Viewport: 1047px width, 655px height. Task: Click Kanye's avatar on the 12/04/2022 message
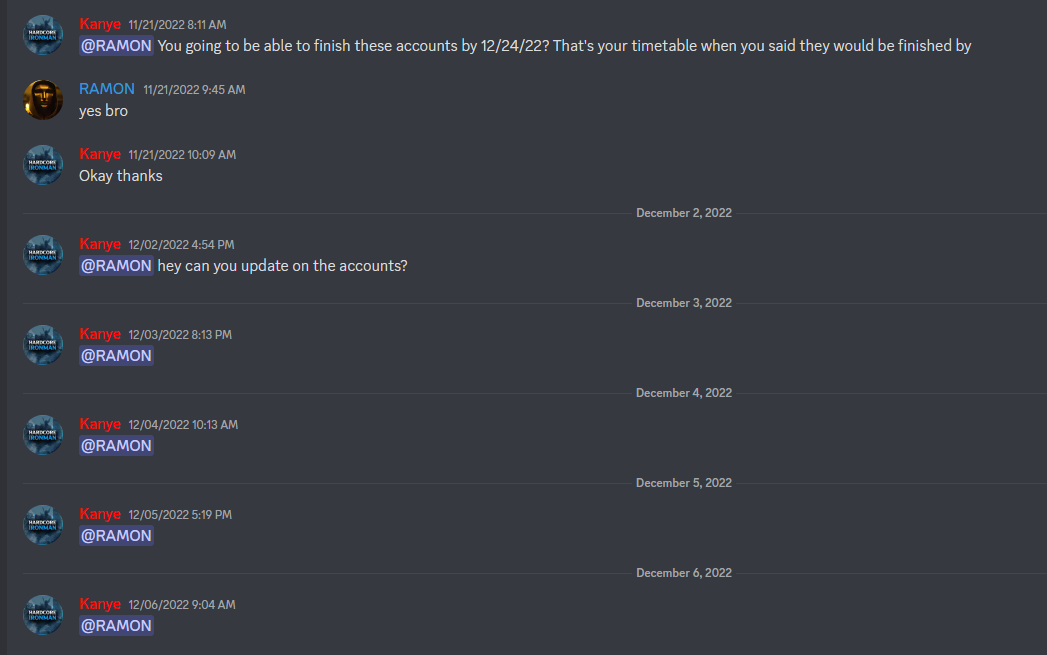(43, 435)
